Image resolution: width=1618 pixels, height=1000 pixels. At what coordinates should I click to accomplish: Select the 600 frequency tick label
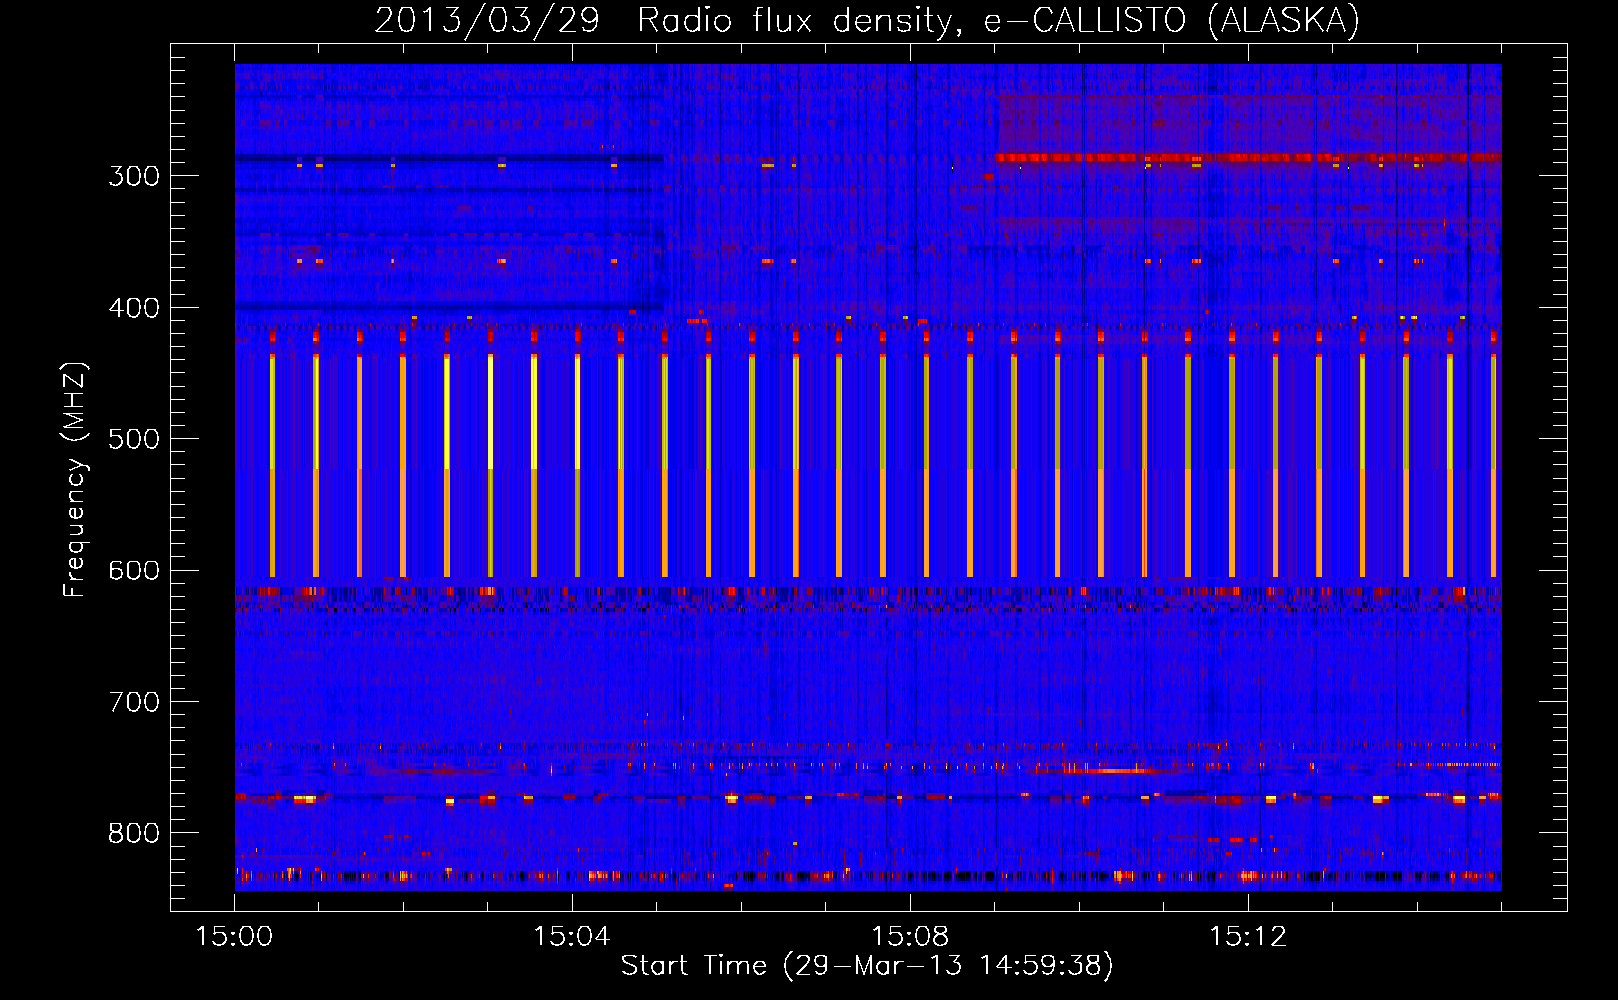(x=134, y=571)
